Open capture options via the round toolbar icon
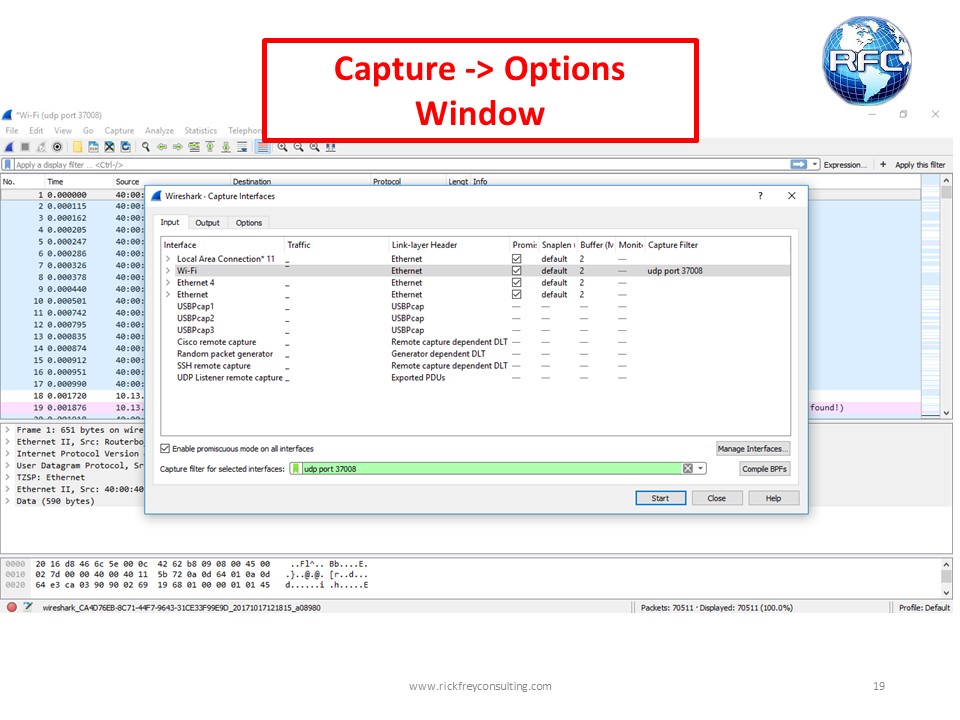This screenshot has height=720, width=960. click(x=57, y=147)
